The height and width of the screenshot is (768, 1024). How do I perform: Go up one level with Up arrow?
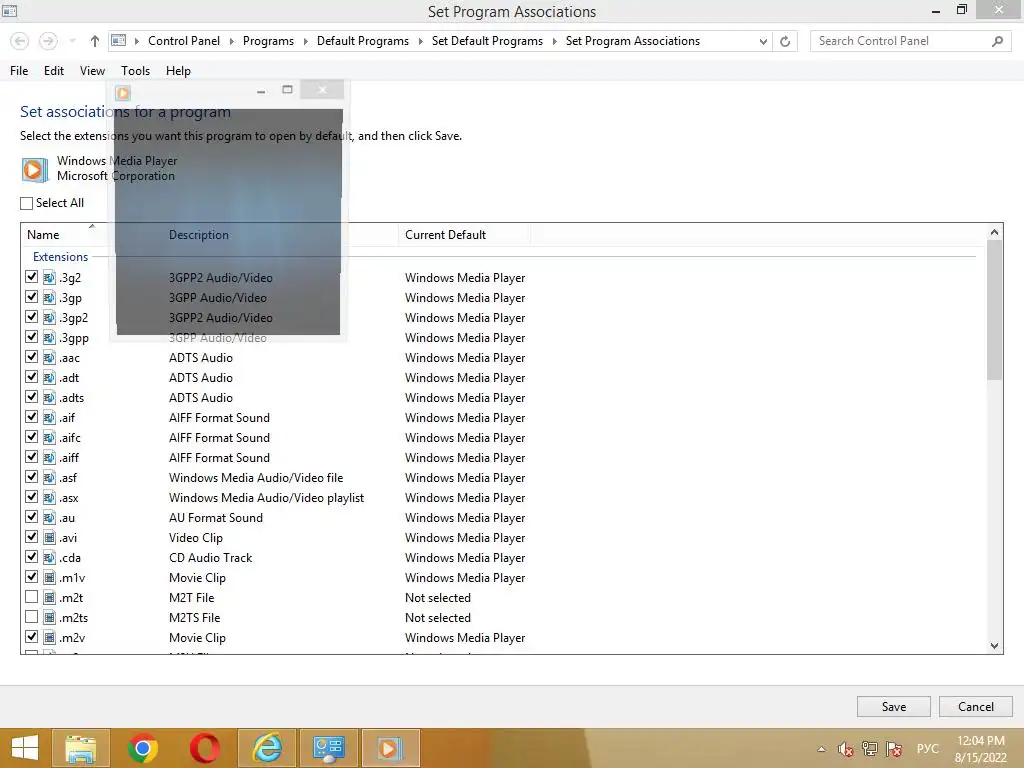[95, 41]
